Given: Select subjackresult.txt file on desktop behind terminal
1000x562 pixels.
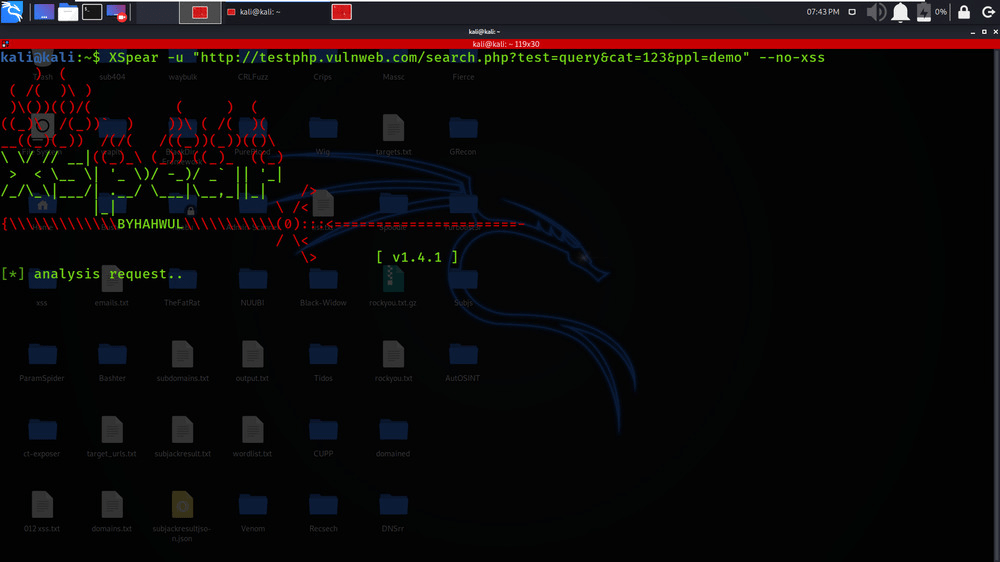Looking at the screenshot, I should pos(182,438).
